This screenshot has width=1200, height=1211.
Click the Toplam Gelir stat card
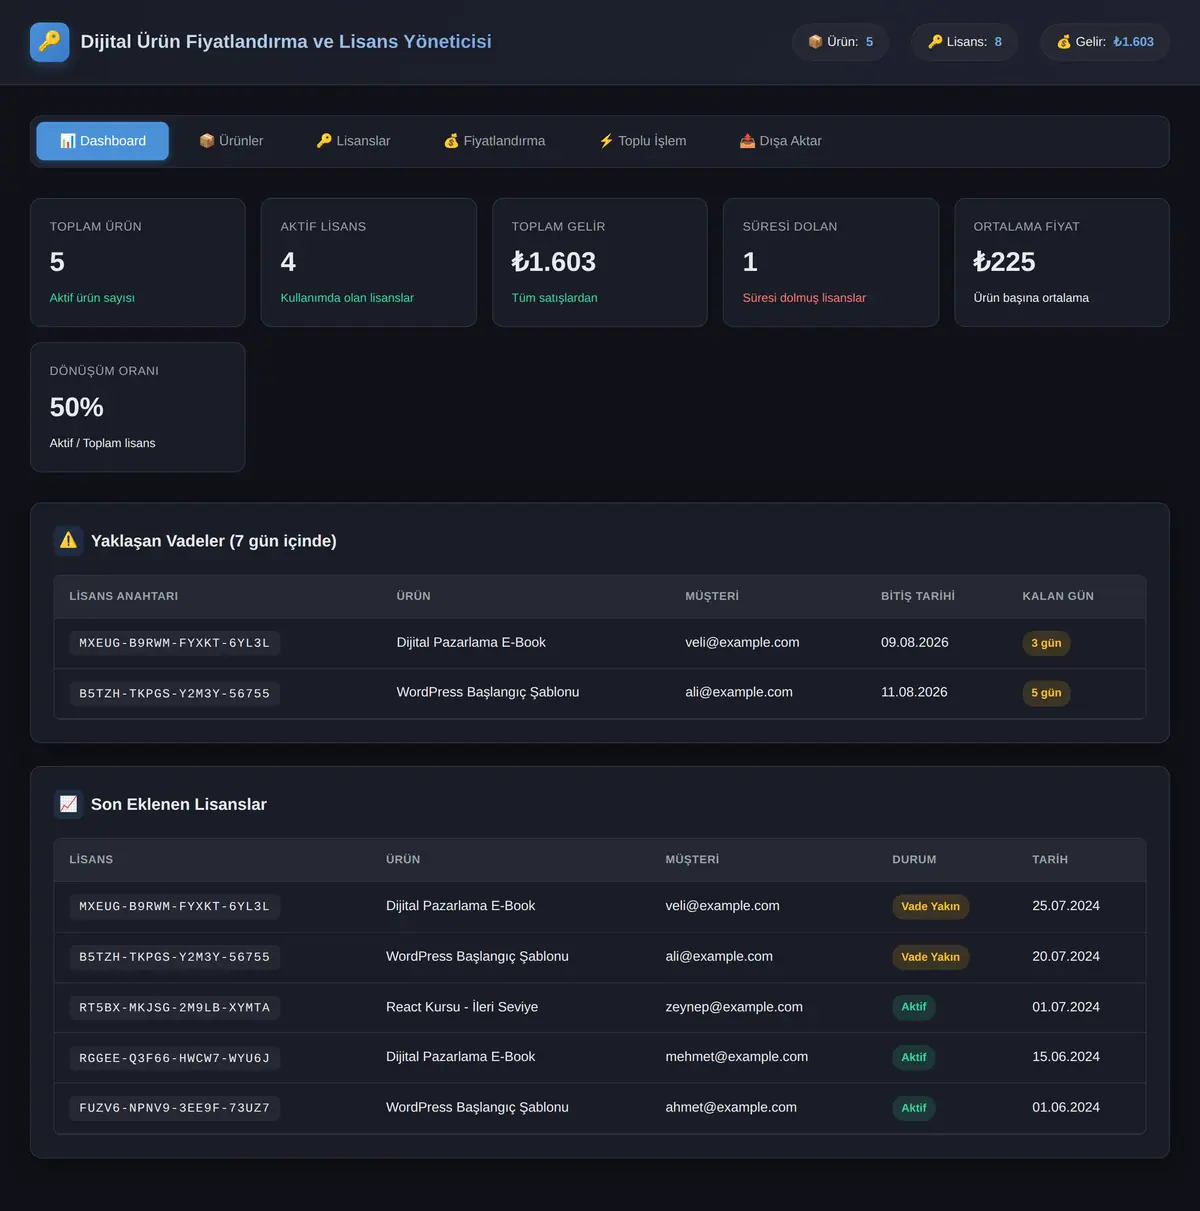tap(600, 262)
